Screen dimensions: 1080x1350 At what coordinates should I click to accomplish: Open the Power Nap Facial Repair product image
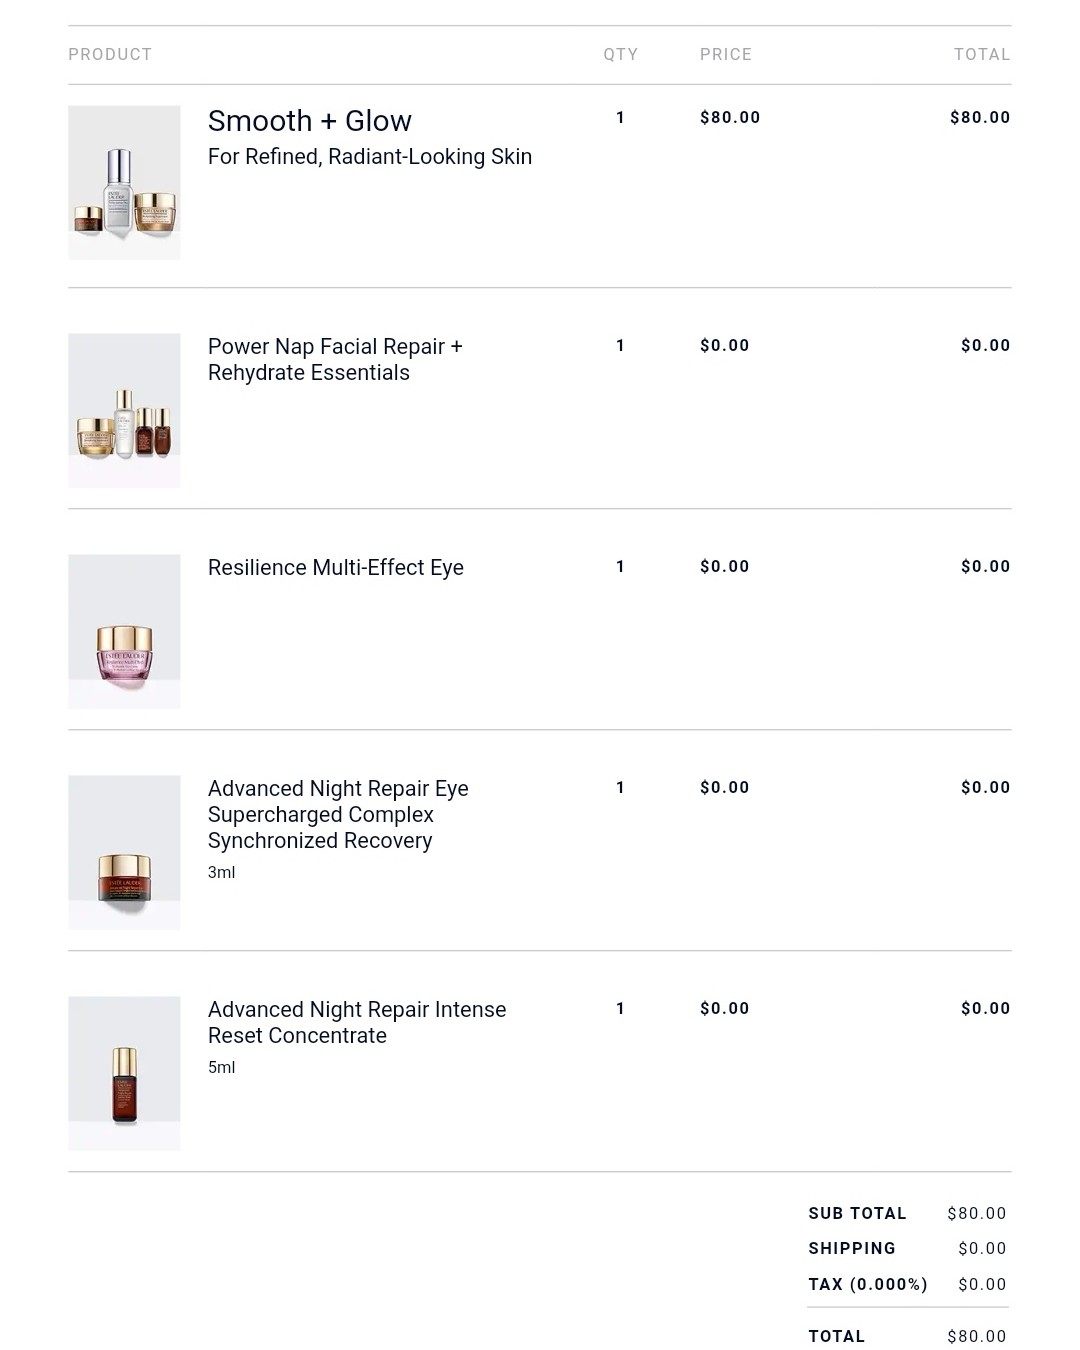124,410
